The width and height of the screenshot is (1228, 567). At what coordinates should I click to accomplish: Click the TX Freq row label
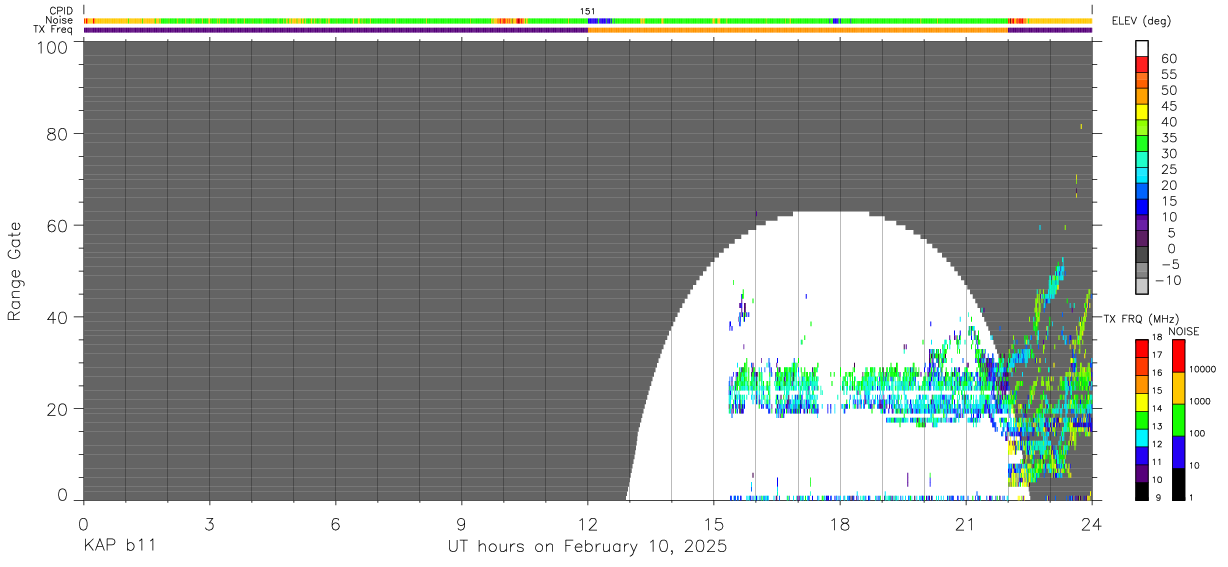[x=54, y=29]
